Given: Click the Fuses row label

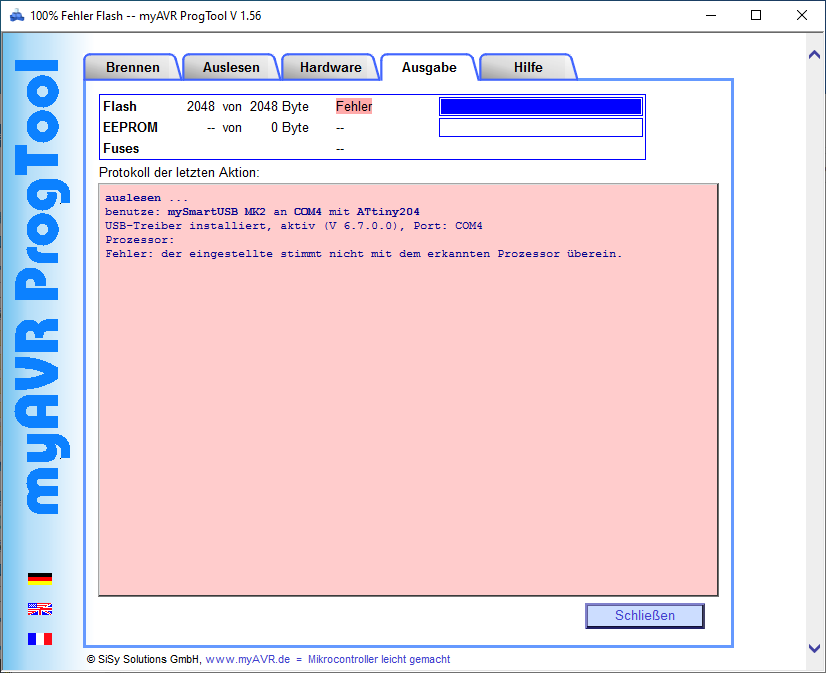Looking at the screenshot, I should (121, 149).
